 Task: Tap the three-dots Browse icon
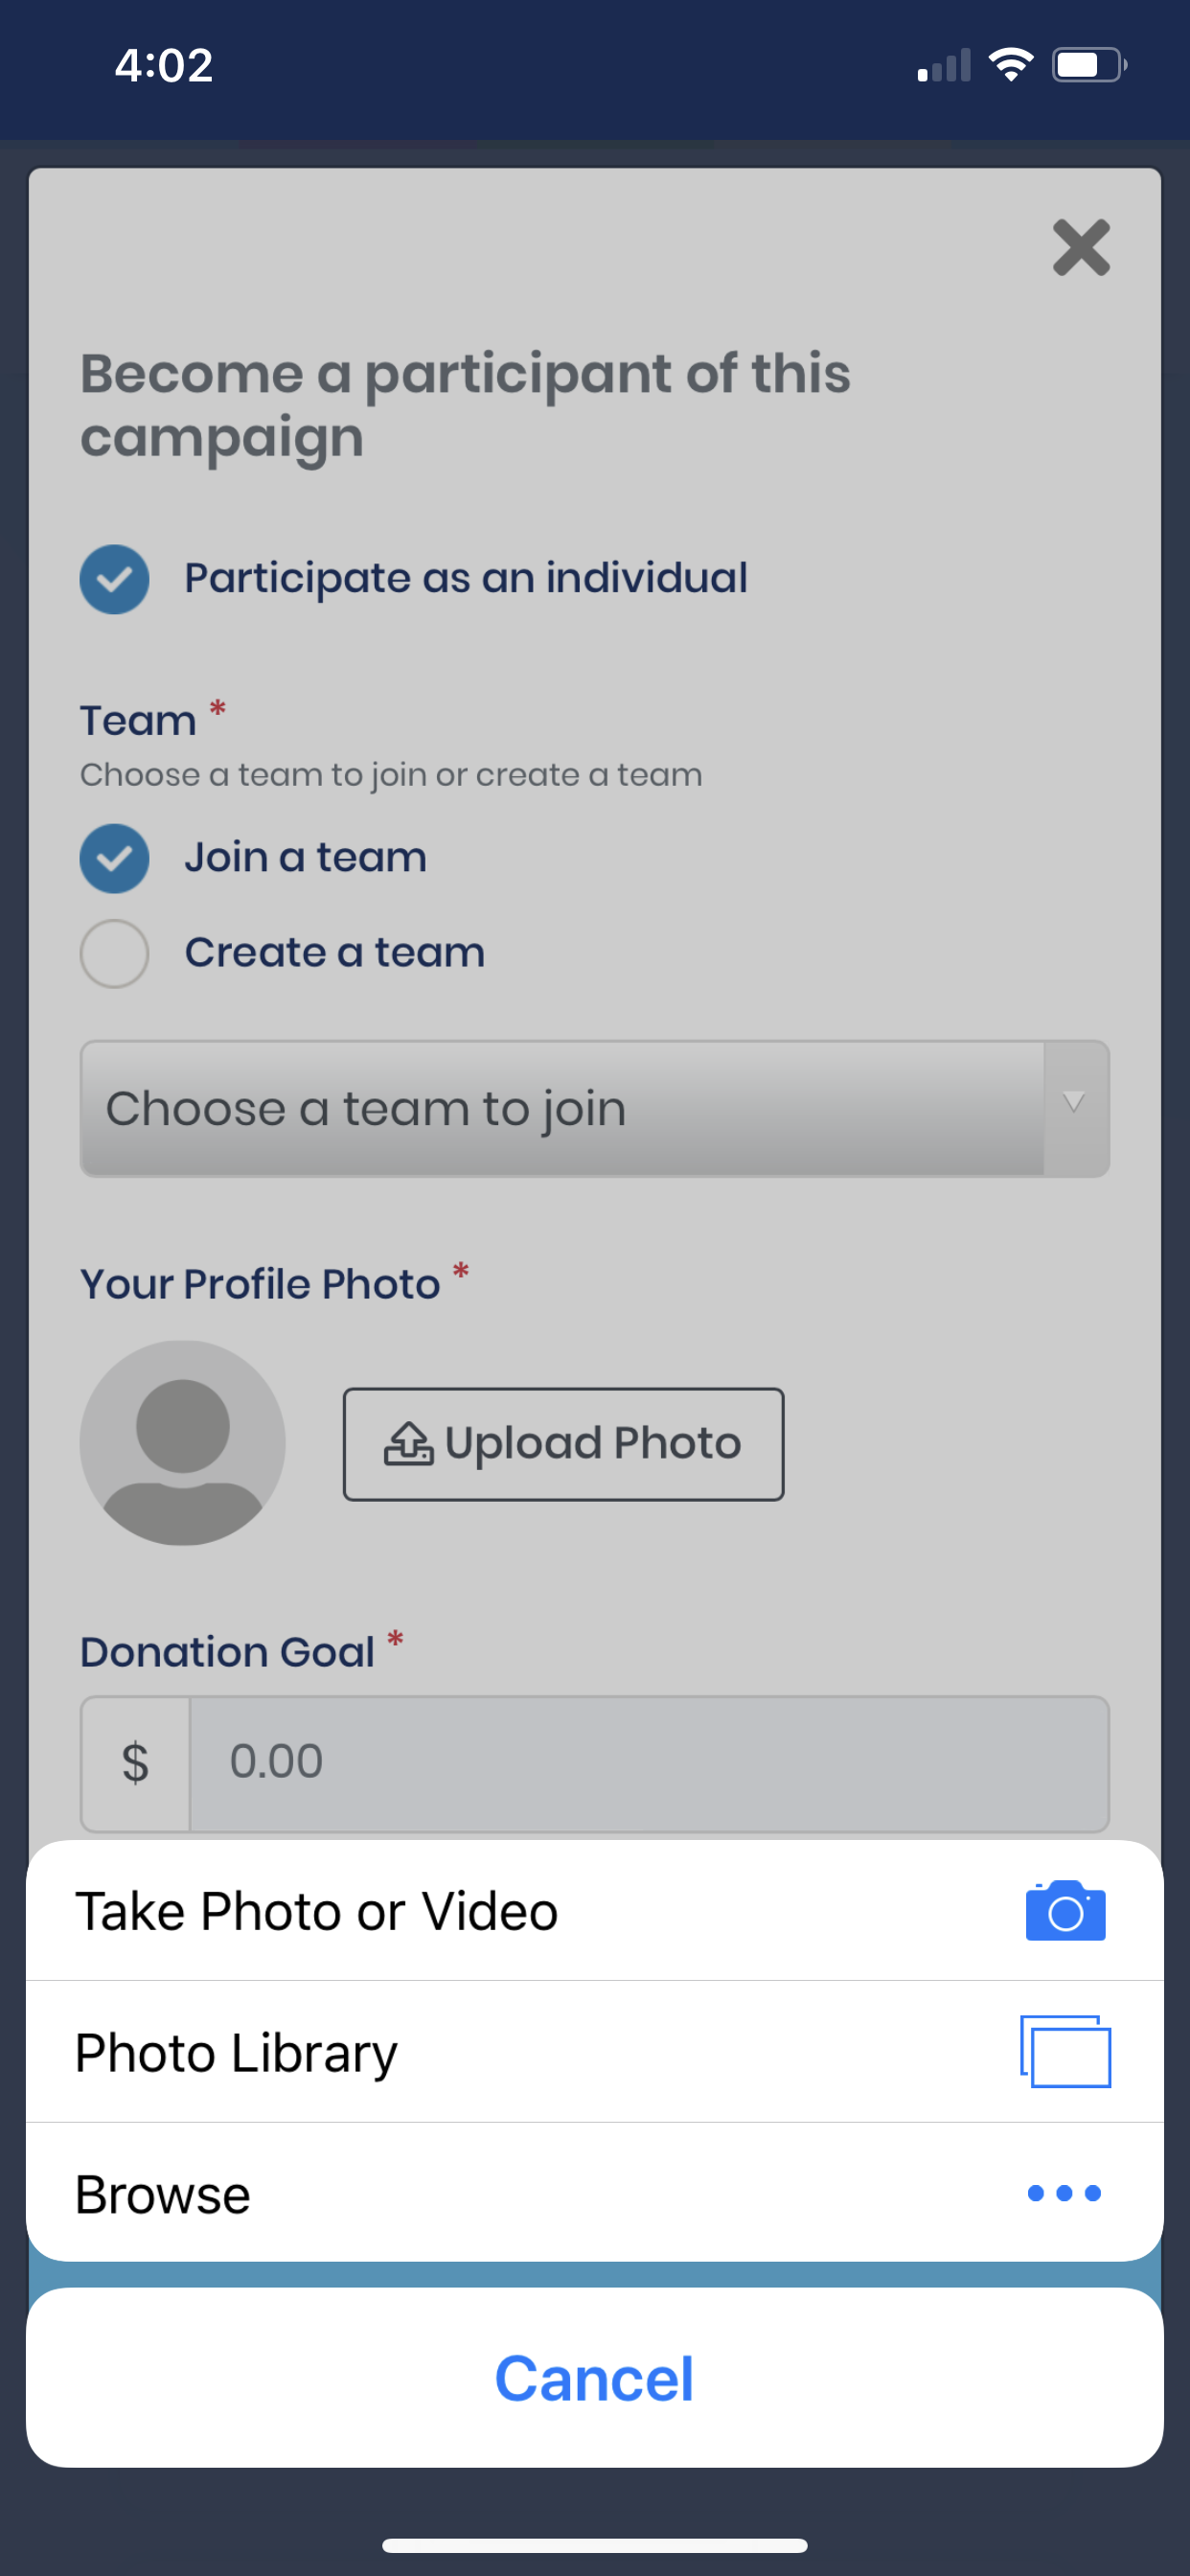point(1064,2193)
